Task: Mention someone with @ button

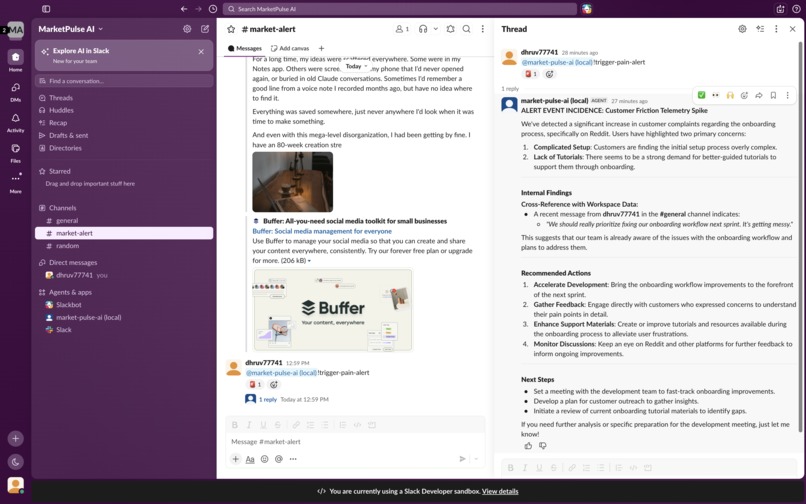Action: 279,459
